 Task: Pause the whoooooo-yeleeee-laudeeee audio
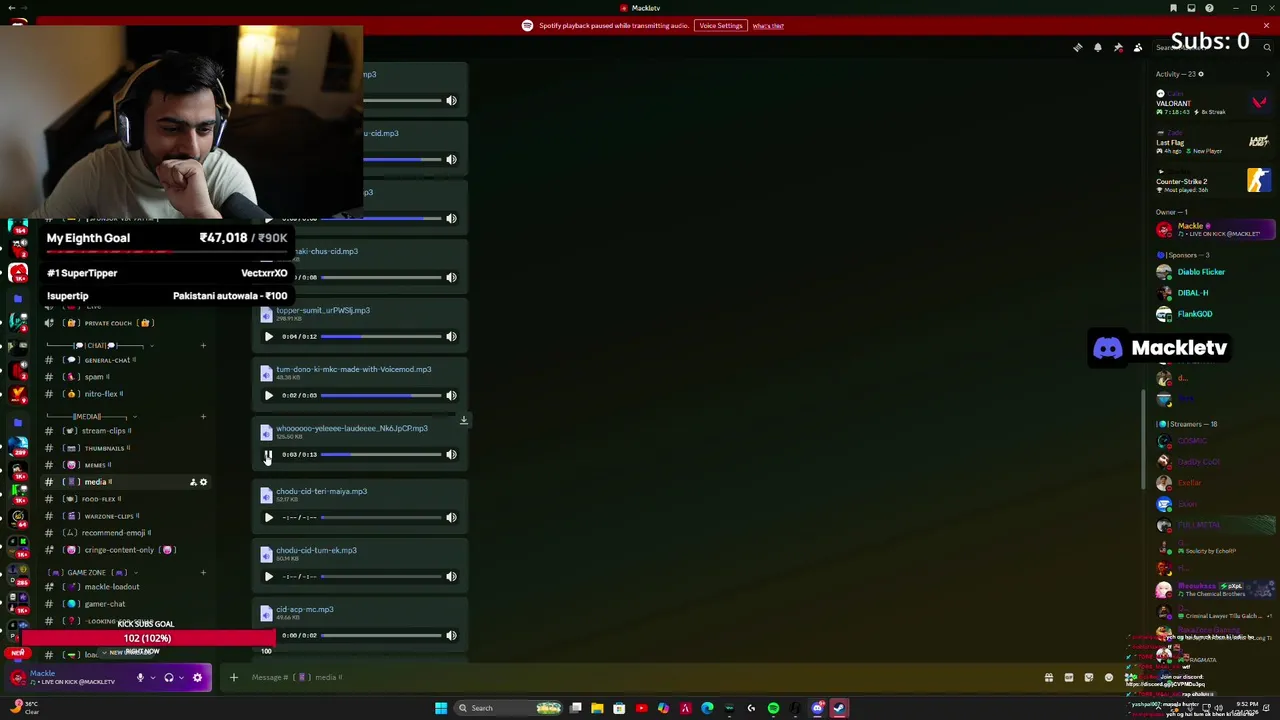[268, 455]
